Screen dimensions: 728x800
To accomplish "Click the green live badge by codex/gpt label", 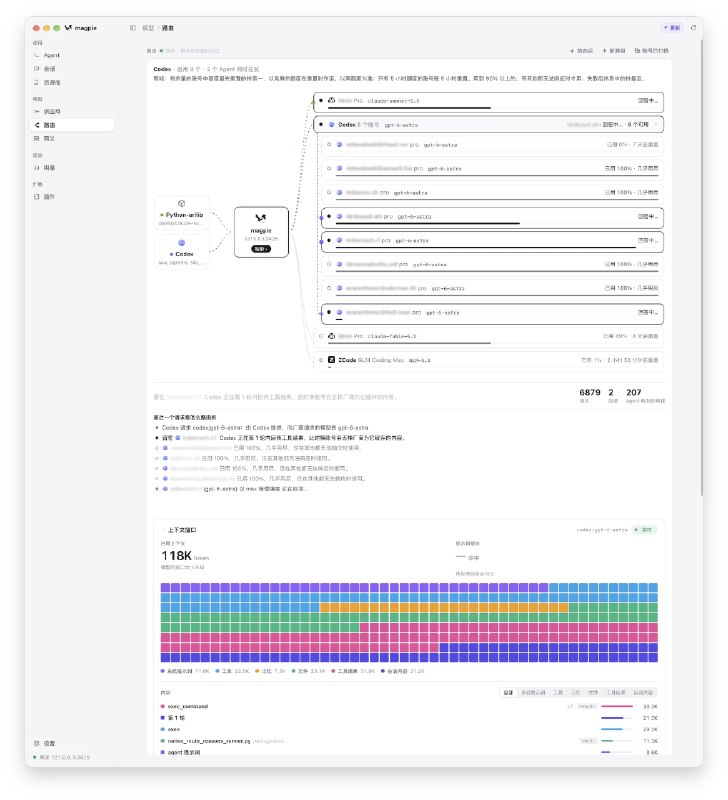I will 644,530.
